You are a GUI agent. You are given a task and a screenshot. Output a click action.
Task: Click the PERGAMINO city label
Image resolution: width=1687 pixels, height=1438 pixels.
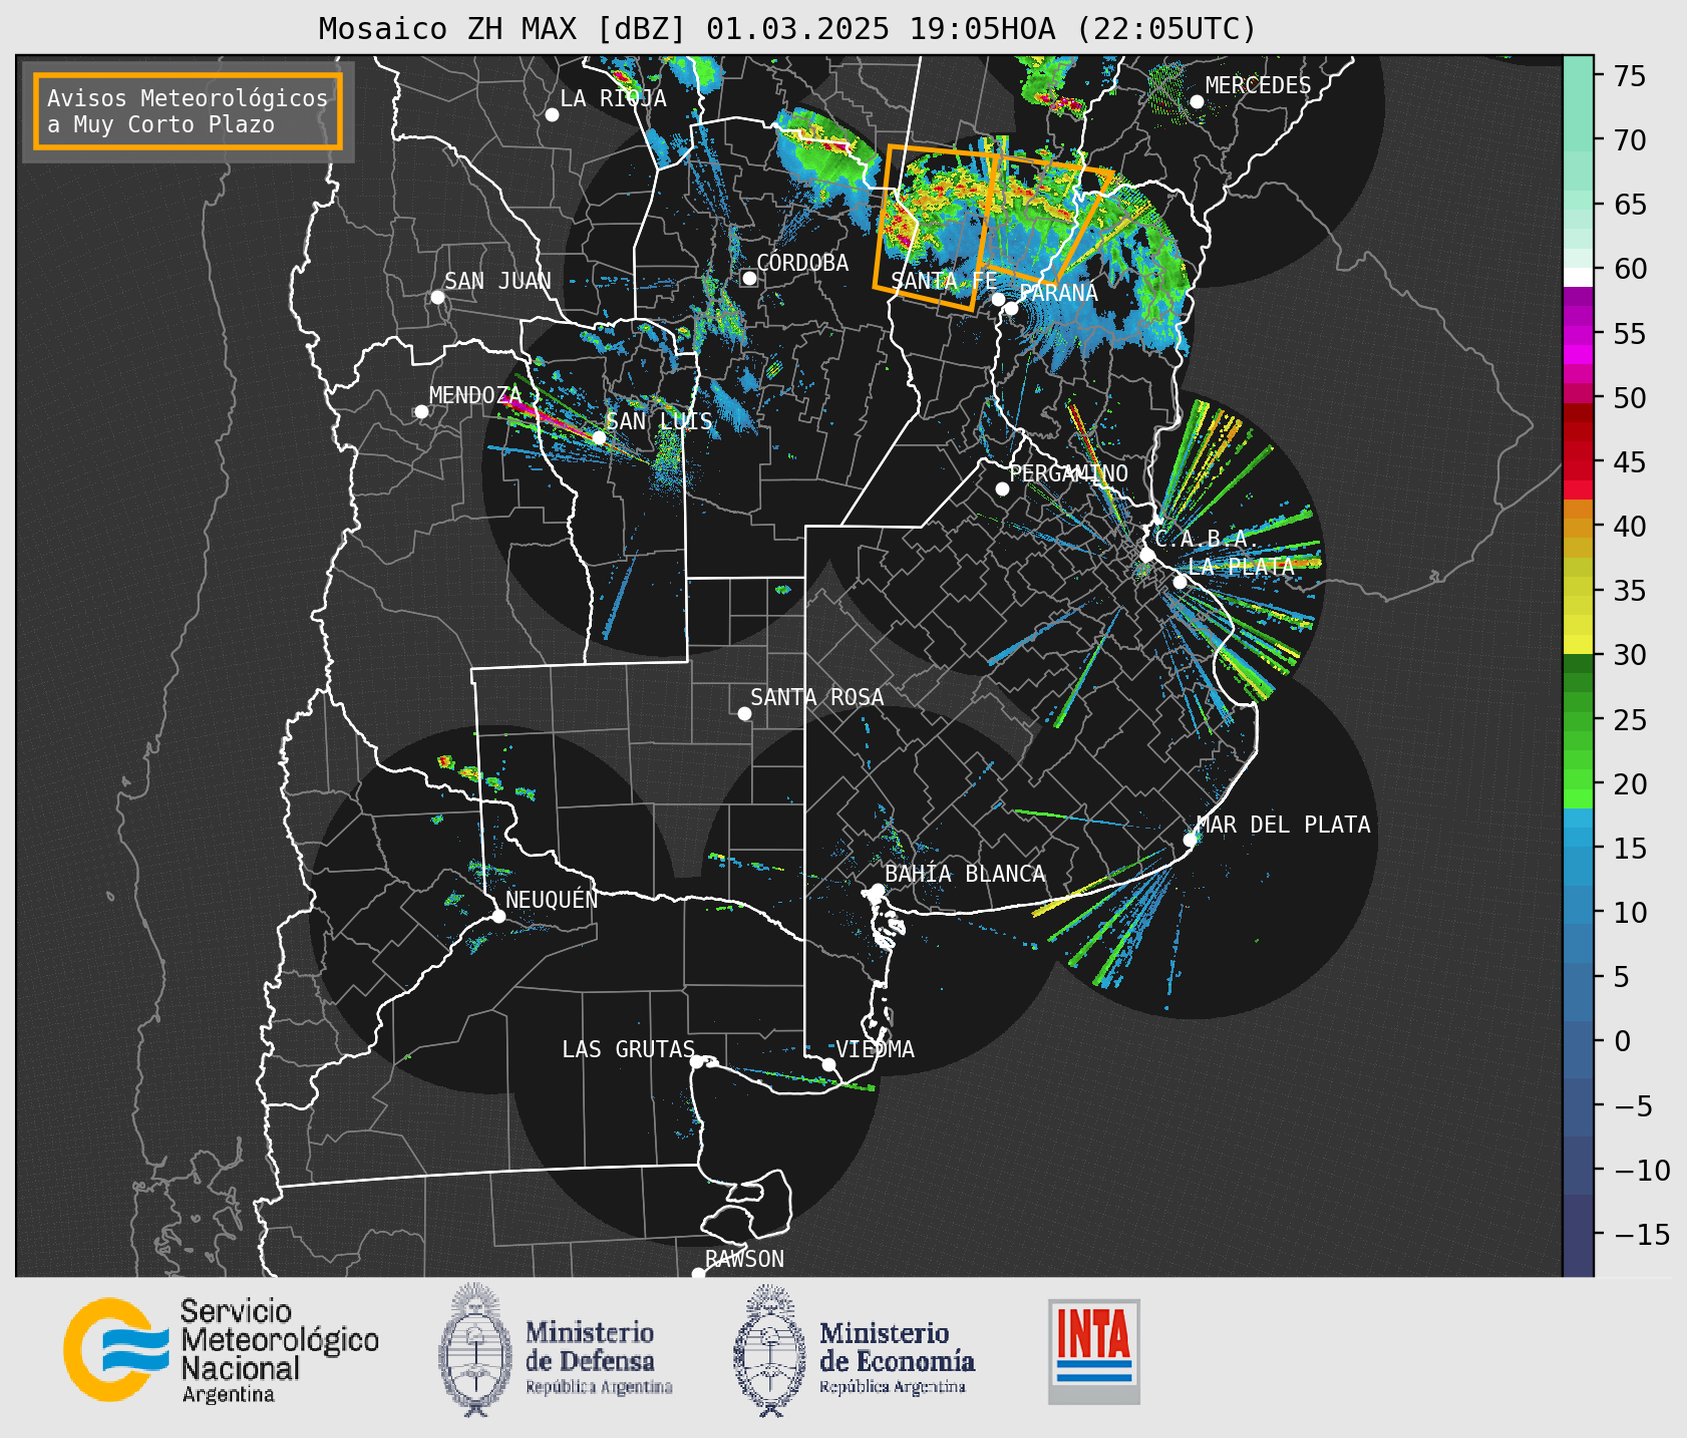point(1069,473)
